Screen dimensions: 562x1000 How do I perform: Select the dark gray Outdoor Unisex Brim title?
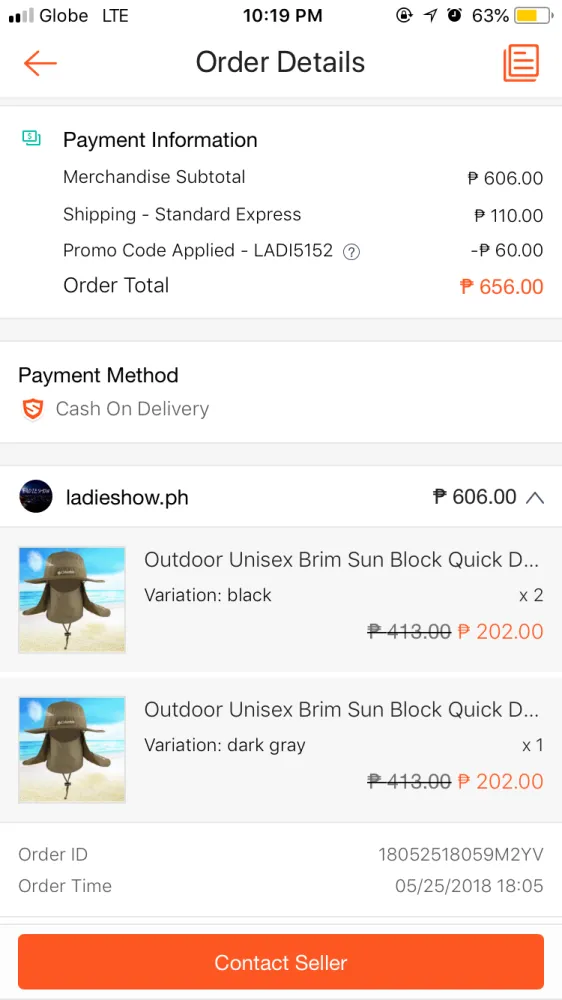pyautogui.click(x=342, y=710)
